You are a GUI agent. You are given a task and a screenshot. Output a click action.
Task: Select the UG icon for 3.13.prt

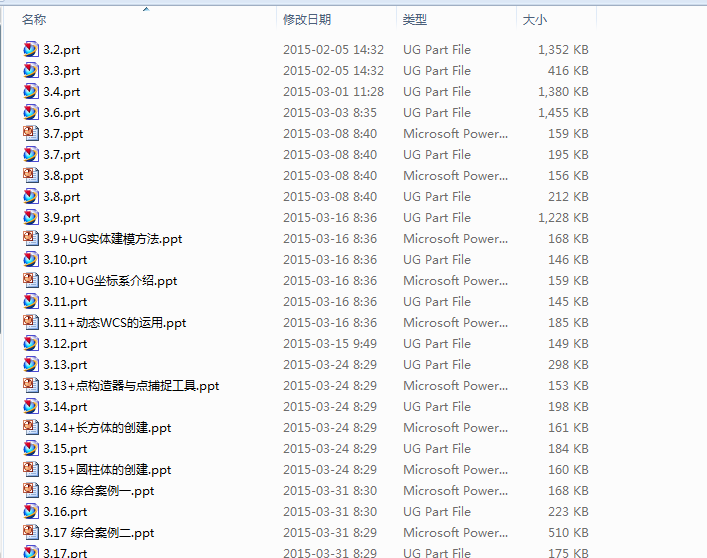pyautogui.click(x=31, y=364)
